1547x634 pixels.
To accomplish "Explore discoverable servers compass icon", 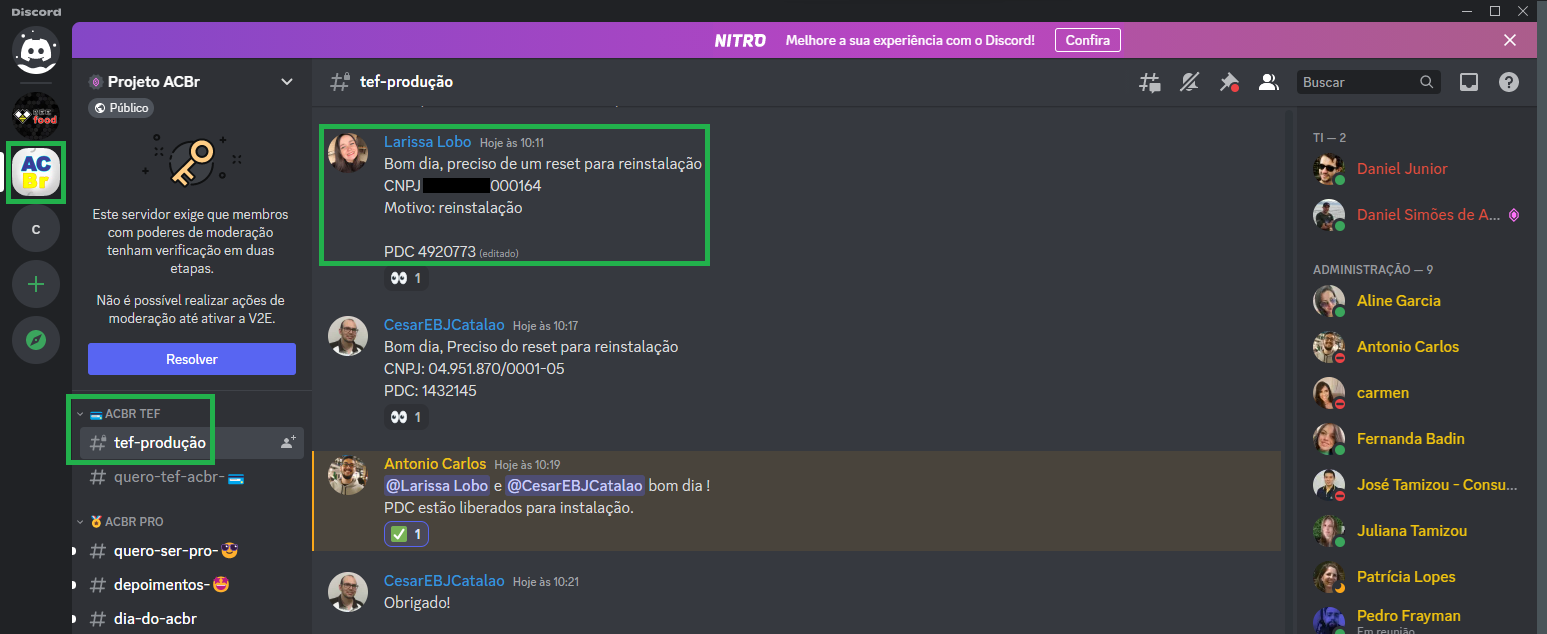I will [36, 340].
